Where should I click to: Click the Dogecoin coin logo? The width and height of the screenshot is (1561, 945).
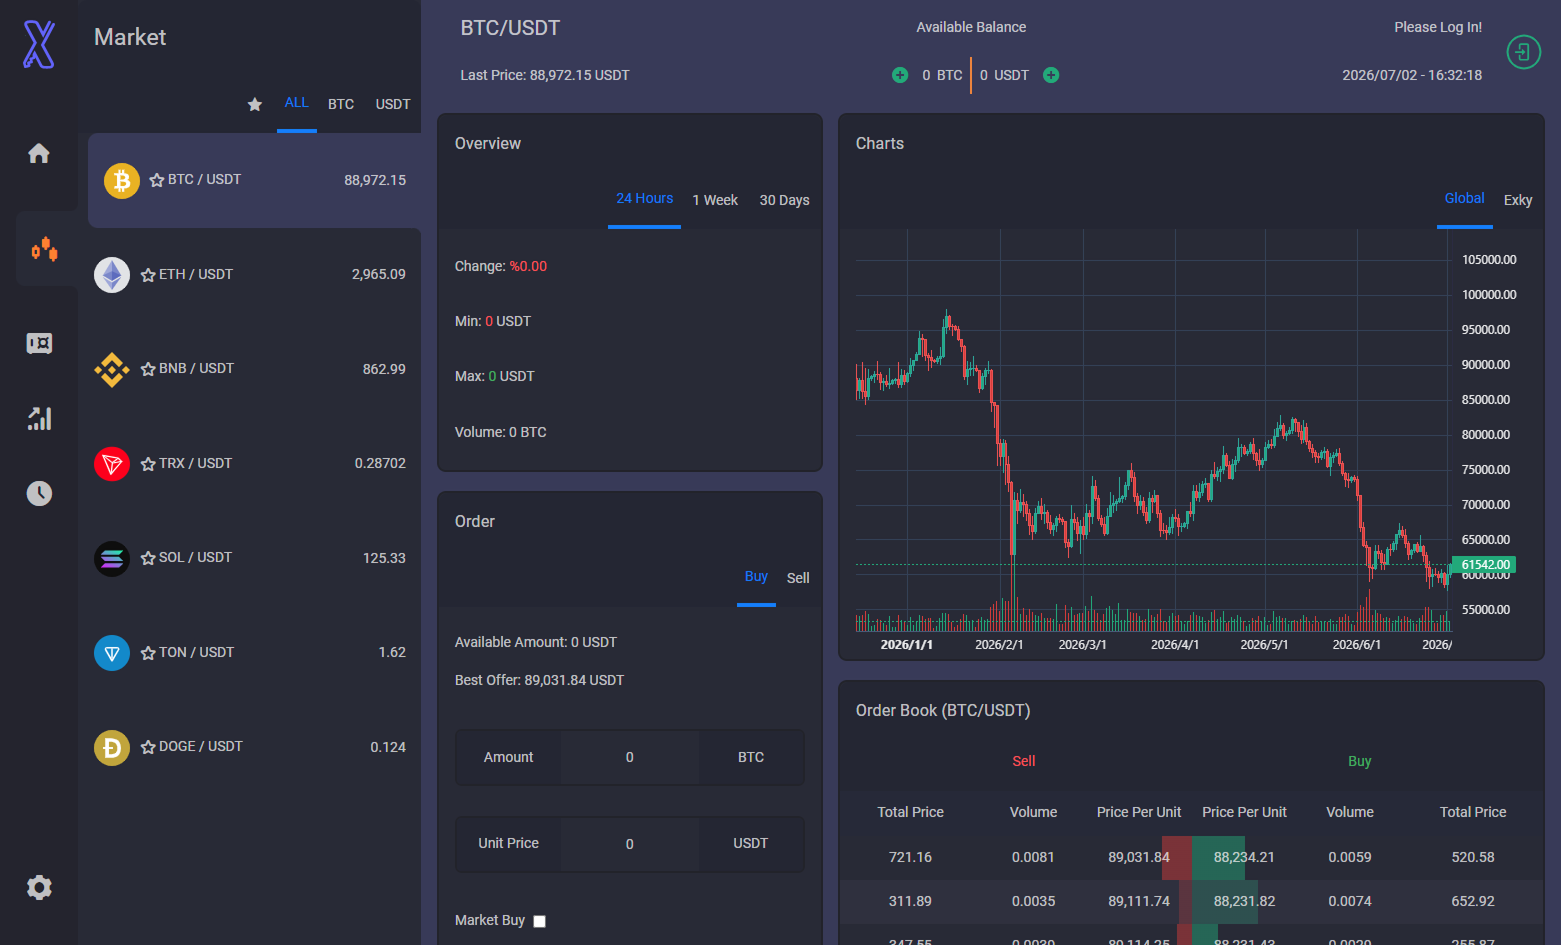click(x=112, y=748)
